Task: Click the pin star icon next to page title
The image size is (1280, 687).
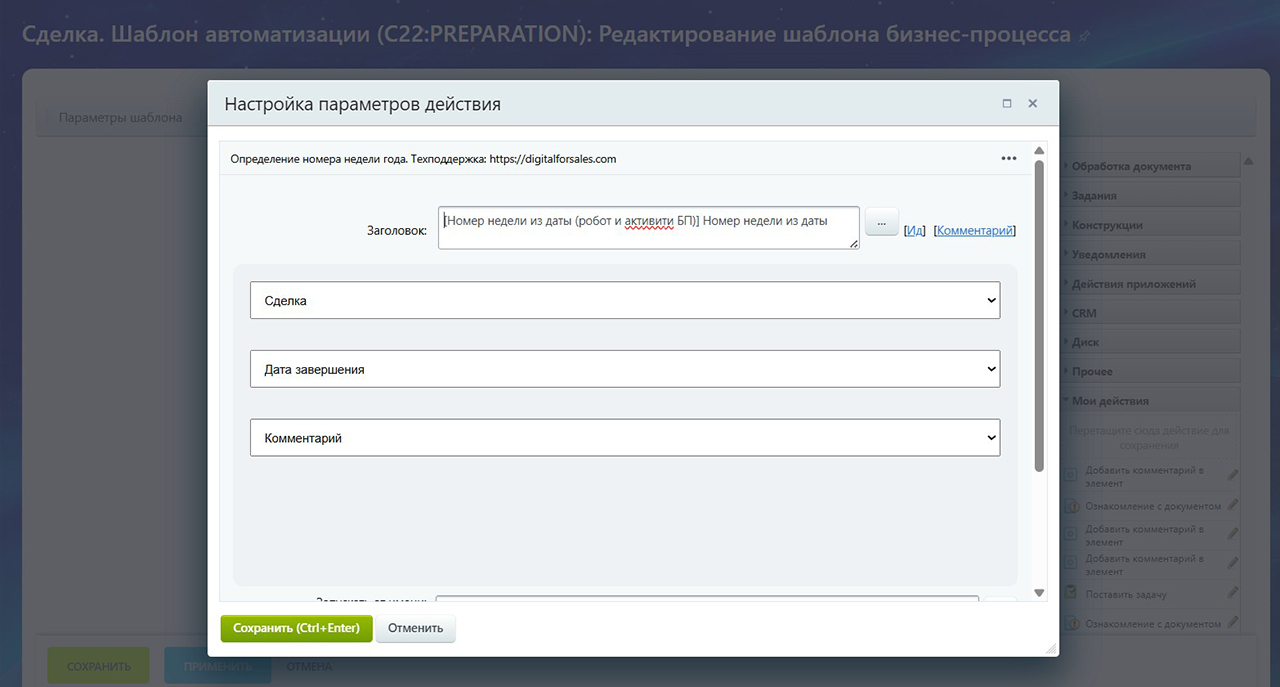Action: click(x=1084, y=36)
